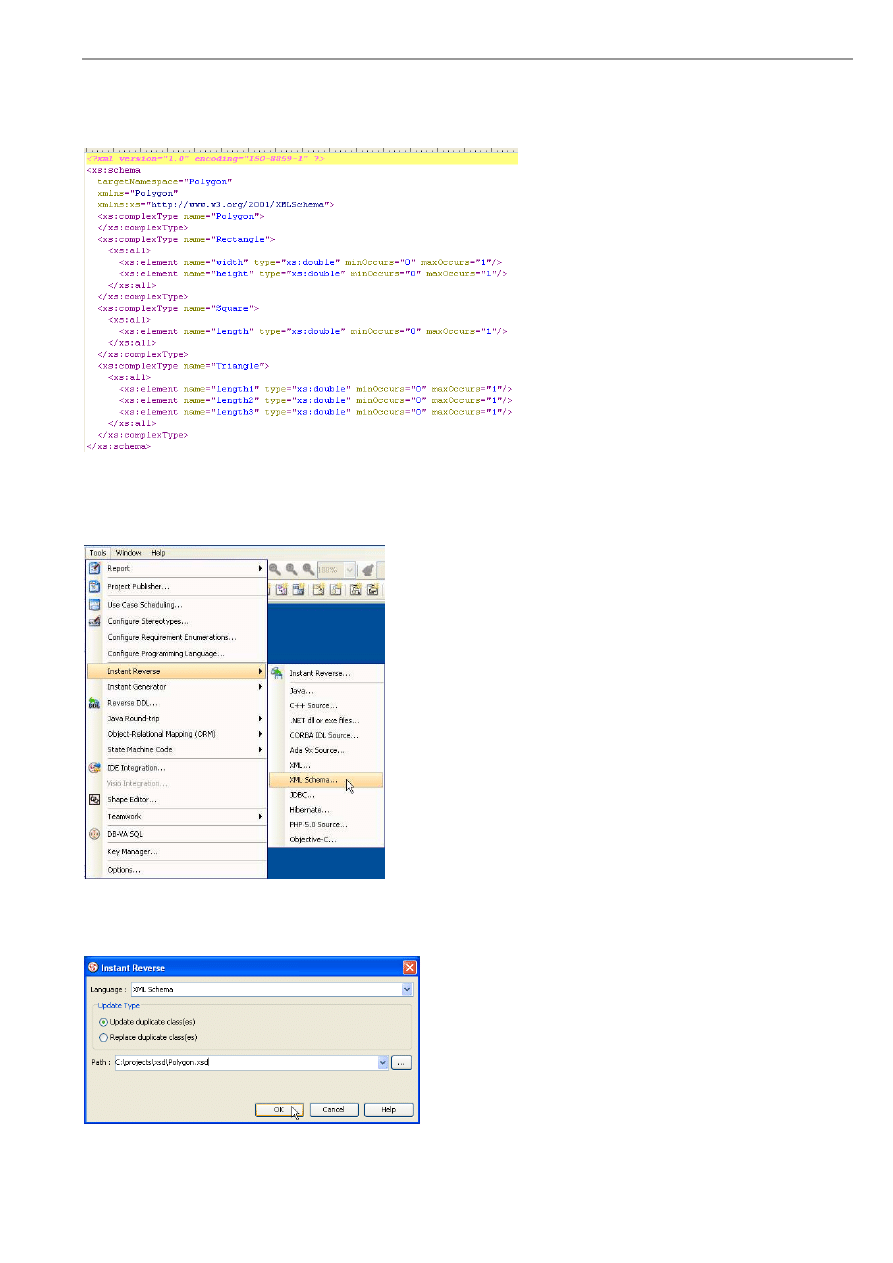Click the Report icon in Tools menu
This screenshot has height=1263, width=893.
pyautogui.click(x=94, y=568)
